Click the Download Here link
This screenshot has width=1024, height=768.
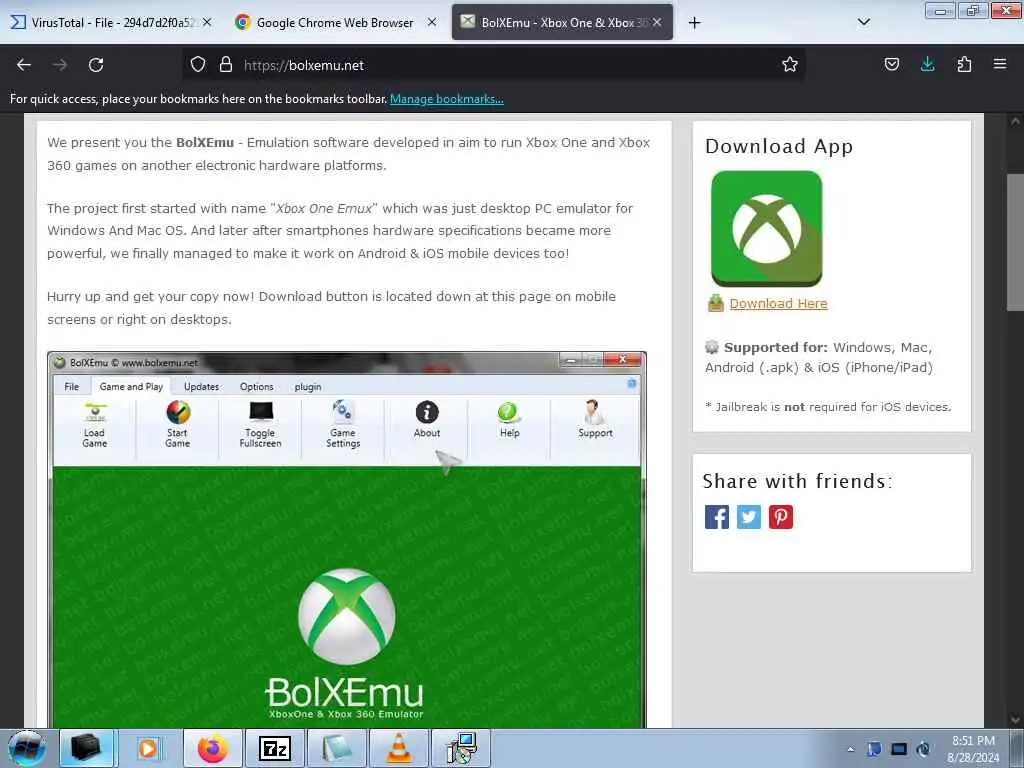click(778, 304)
